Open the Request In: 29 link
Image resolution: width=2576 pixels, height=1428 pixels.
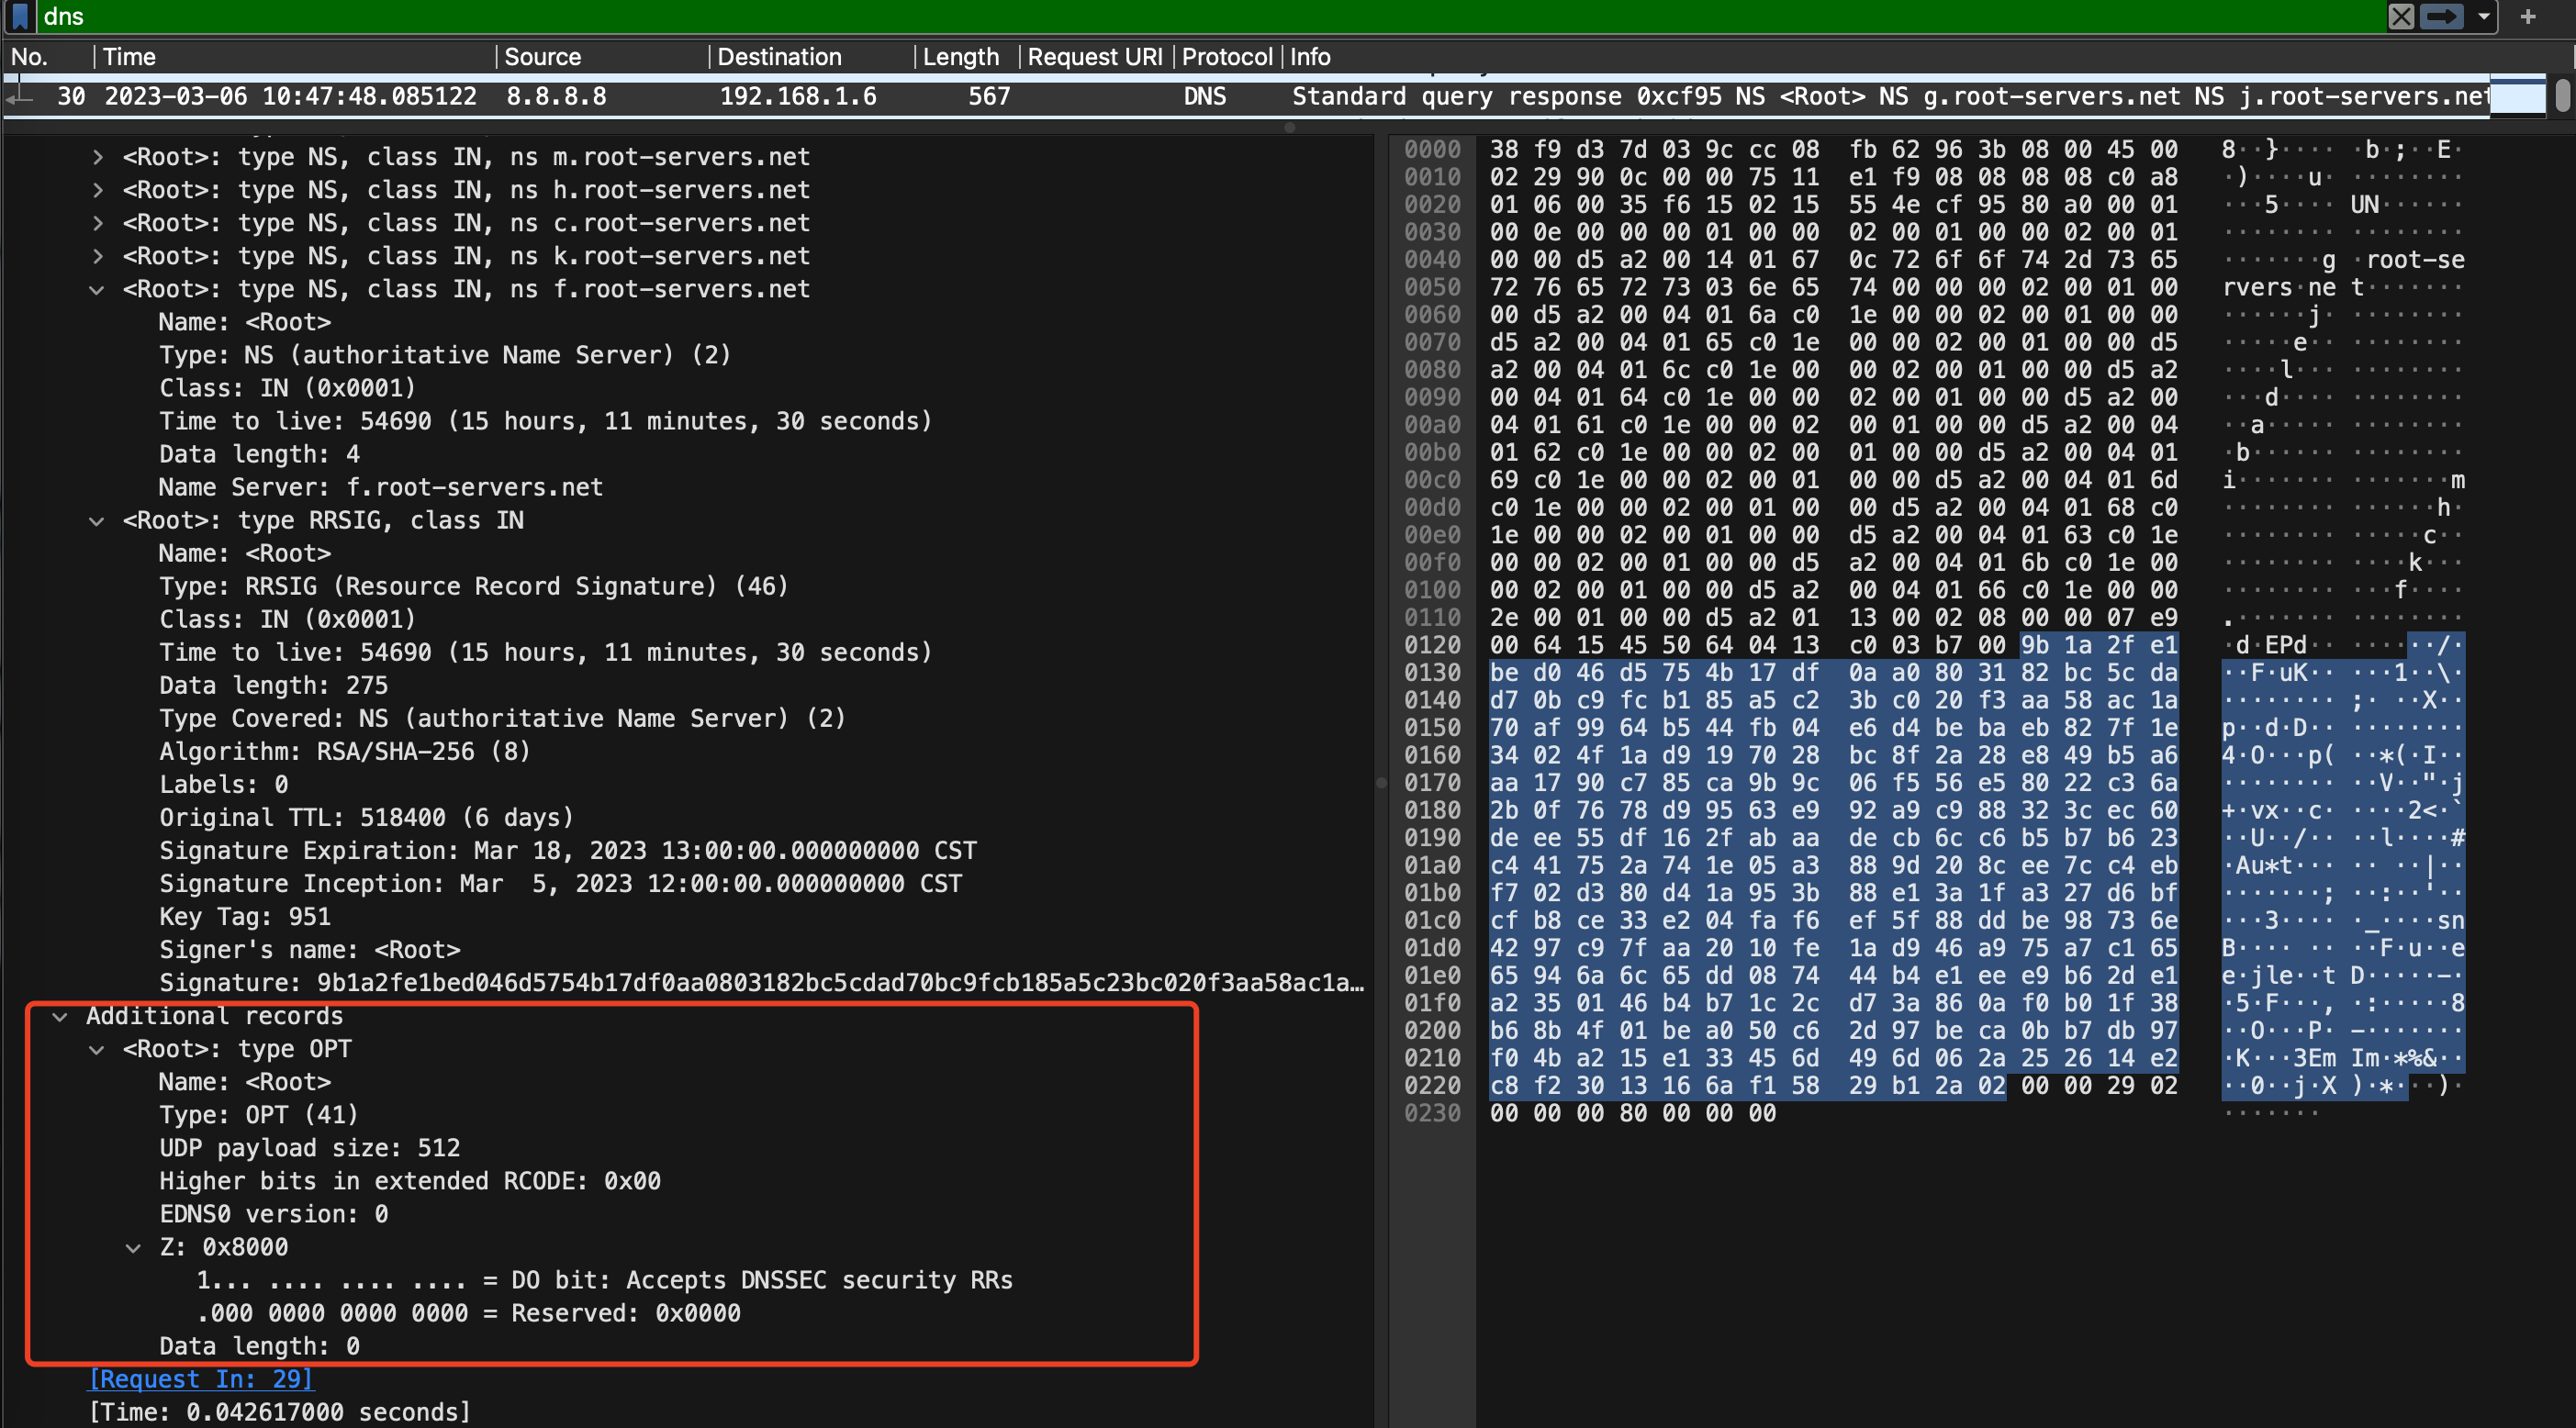coord(201,1379)
